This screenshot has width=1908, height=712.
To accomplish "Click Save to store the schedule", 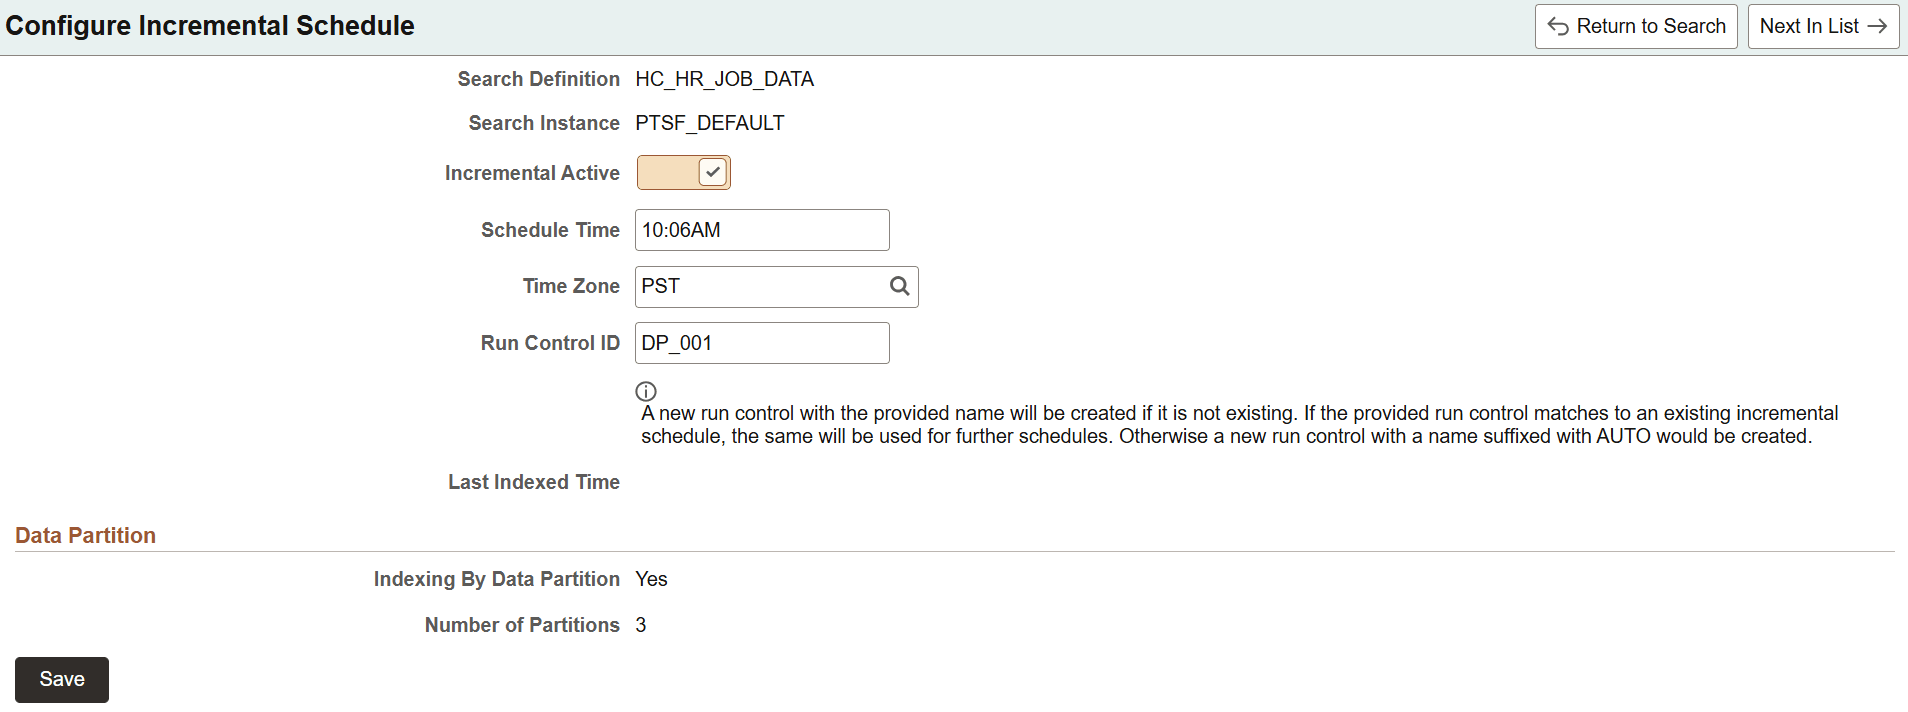I will coord(61,679).
